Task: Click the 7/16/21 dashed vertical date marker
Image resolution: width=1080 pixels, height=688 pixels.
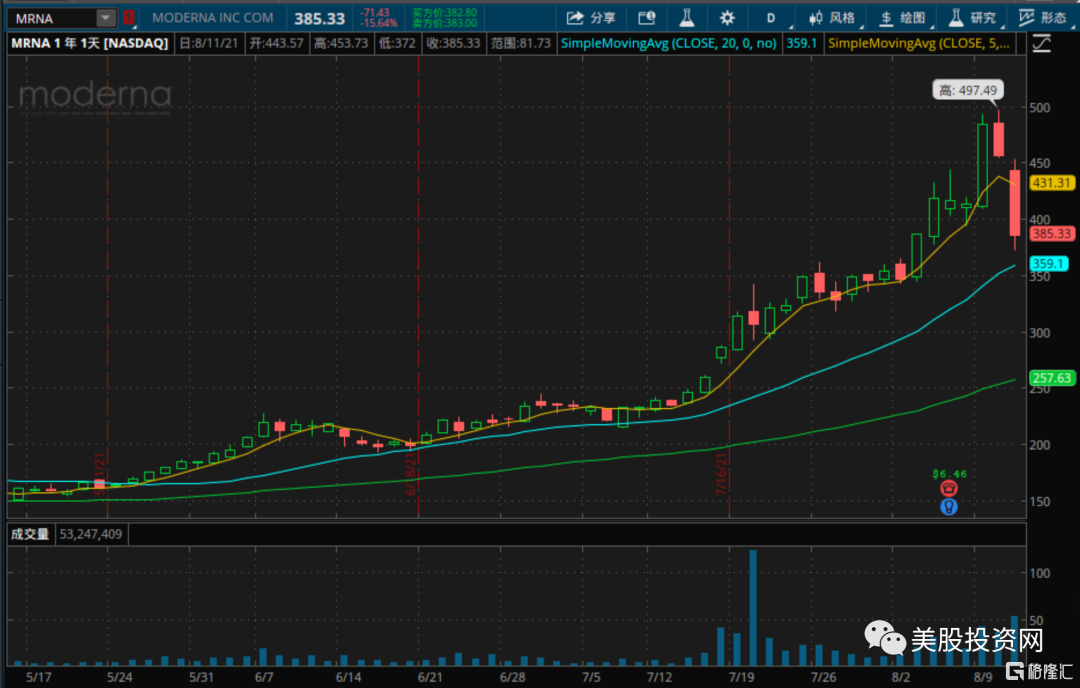Action: (x=729, y=300)
